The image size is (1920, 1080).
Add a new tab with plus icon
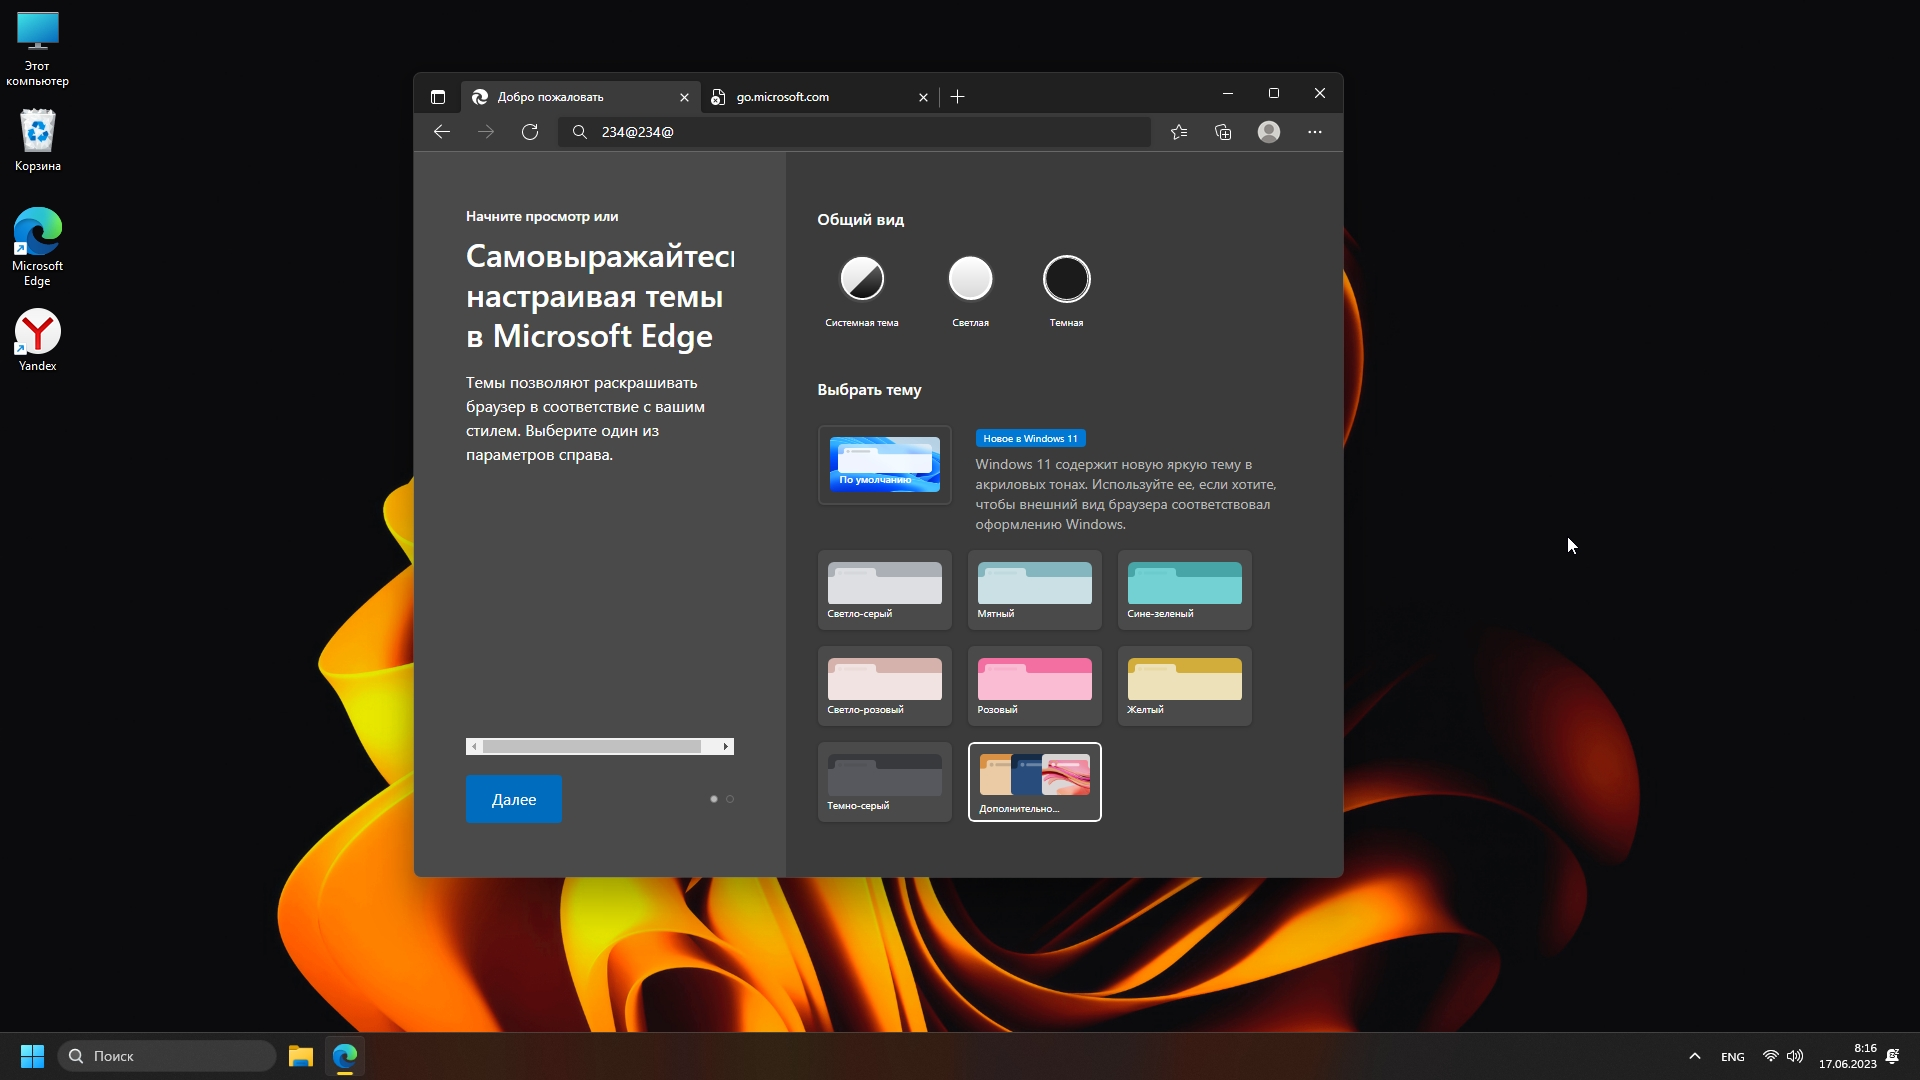point(958,97)
